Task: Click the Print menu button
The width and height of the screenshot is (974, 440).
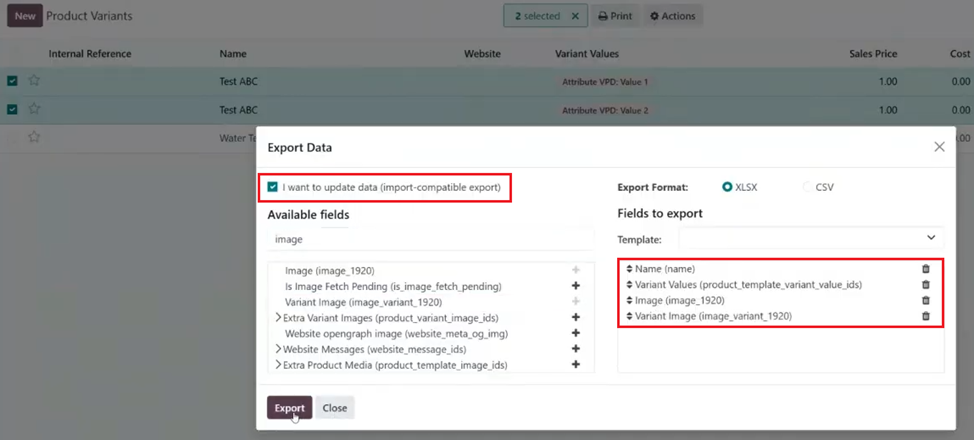Action: [615, 16]
